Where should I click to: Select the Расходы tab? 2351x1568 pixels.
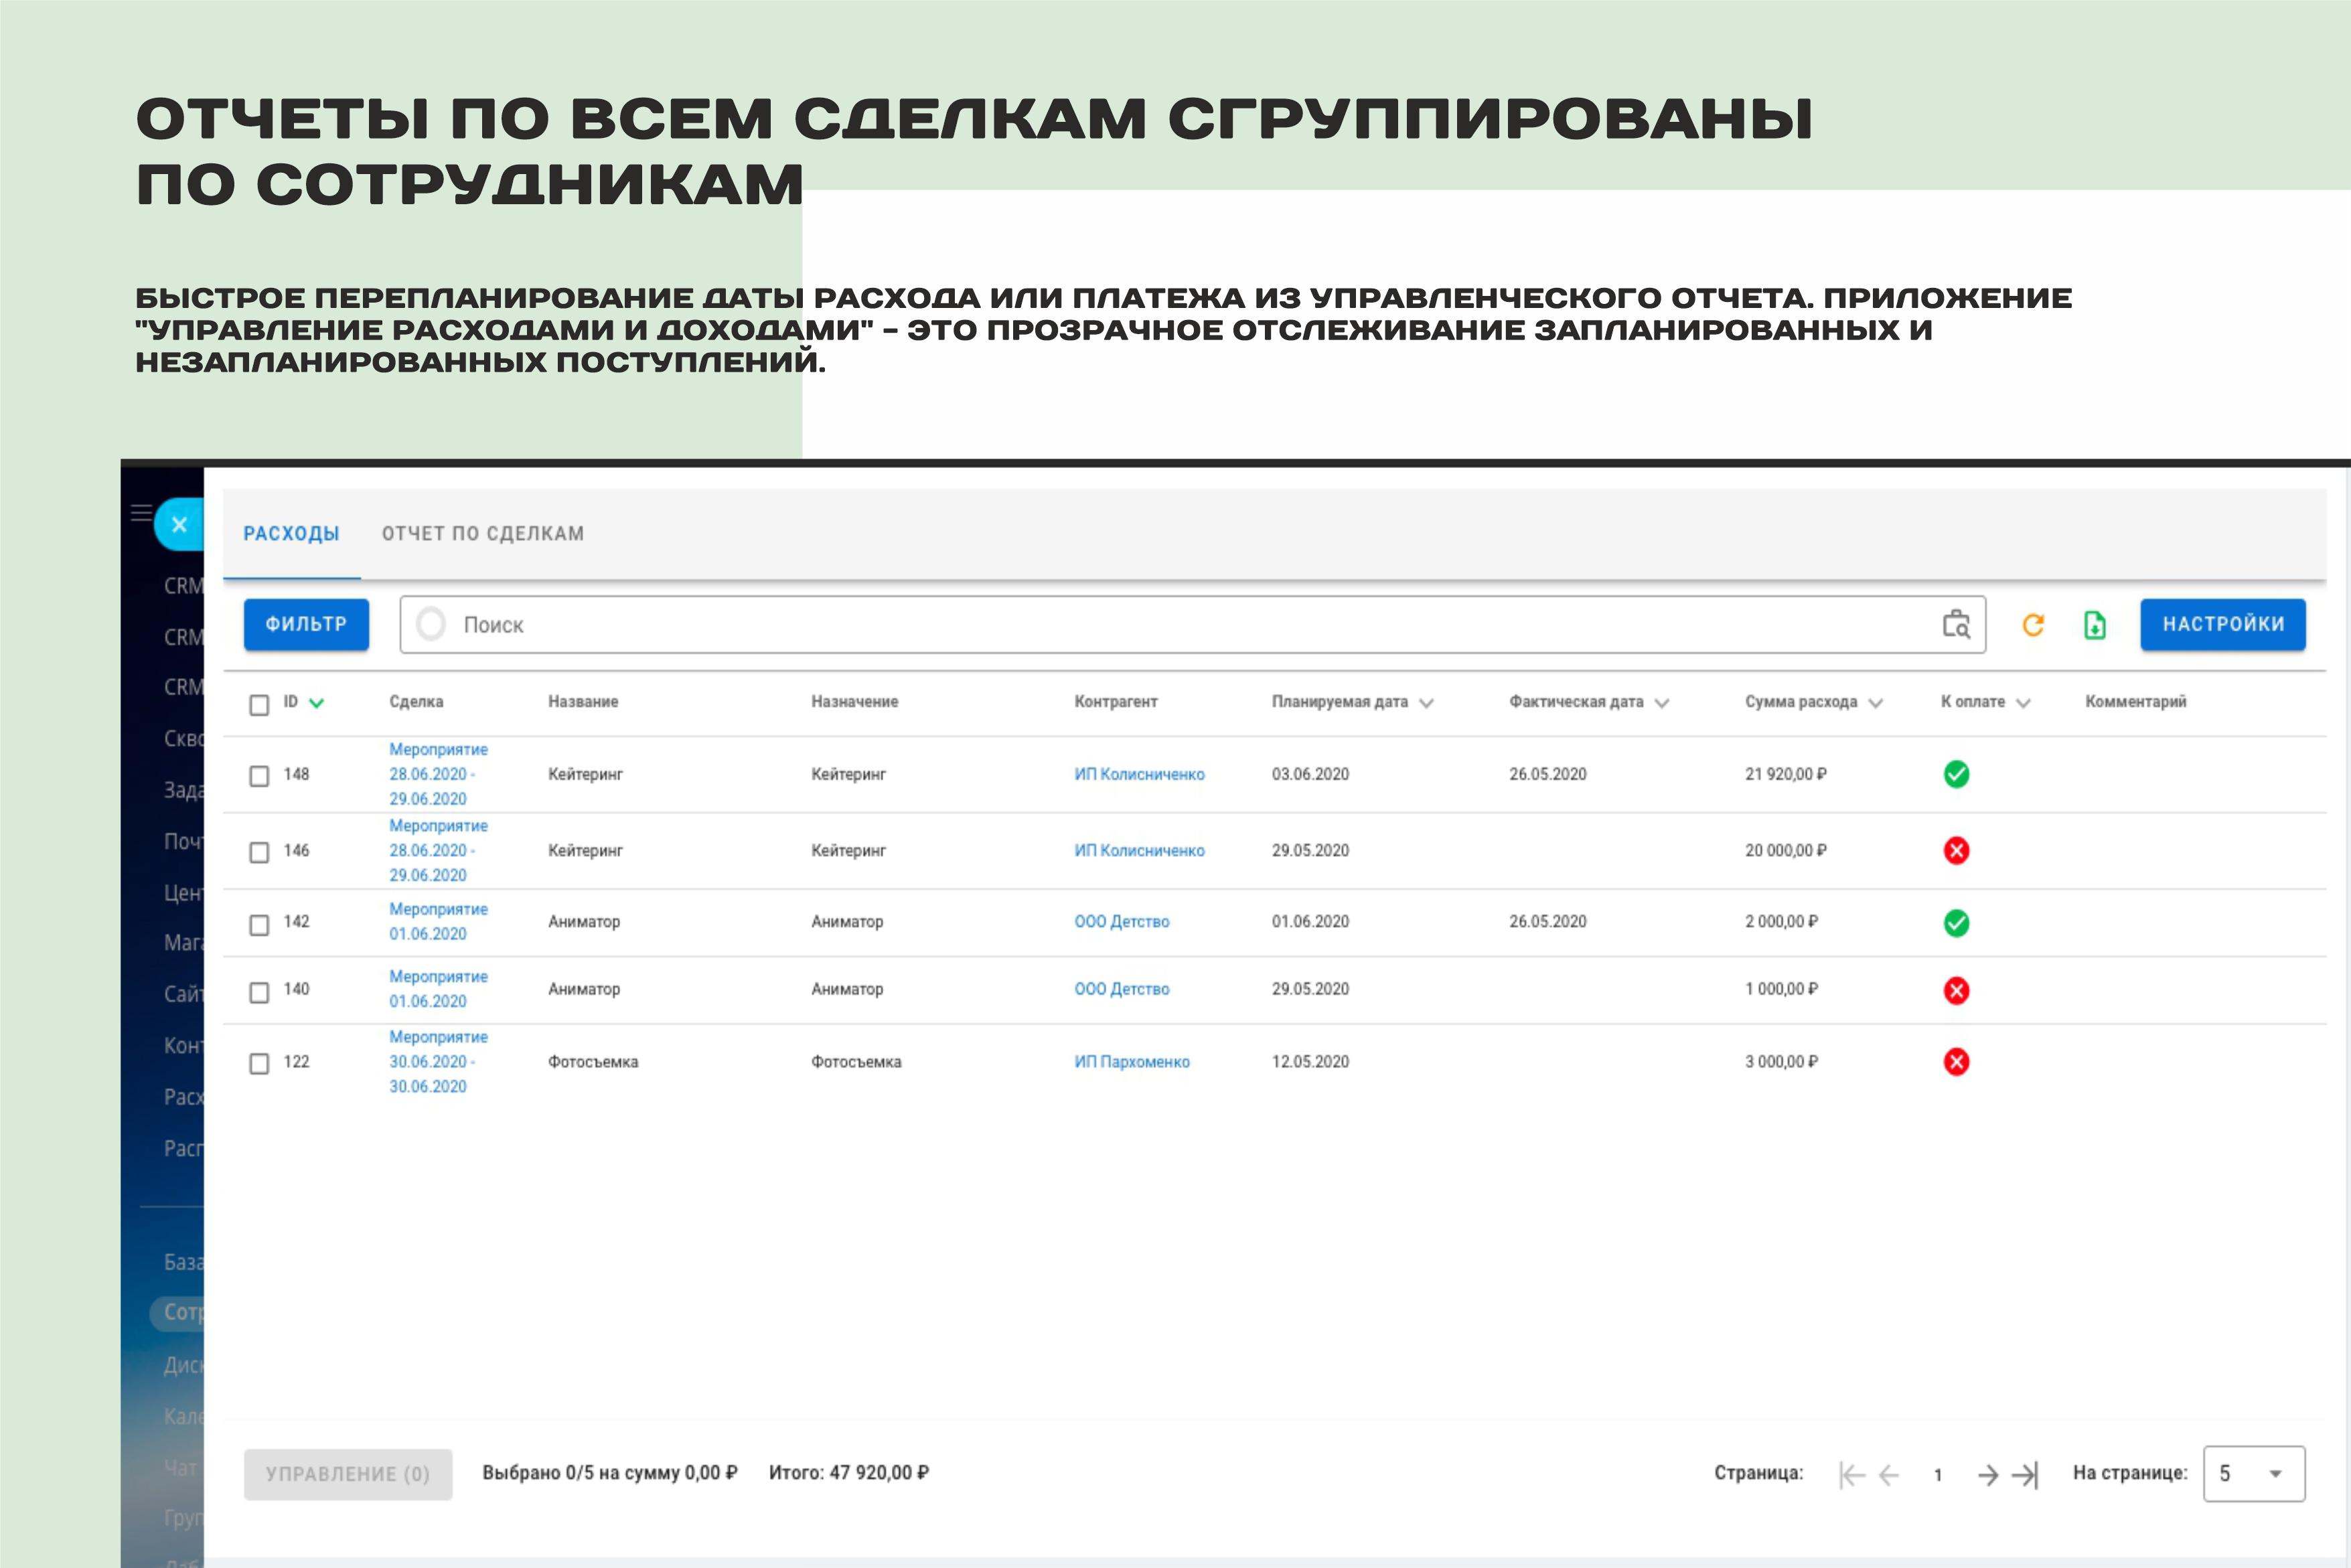pos(291,534)
